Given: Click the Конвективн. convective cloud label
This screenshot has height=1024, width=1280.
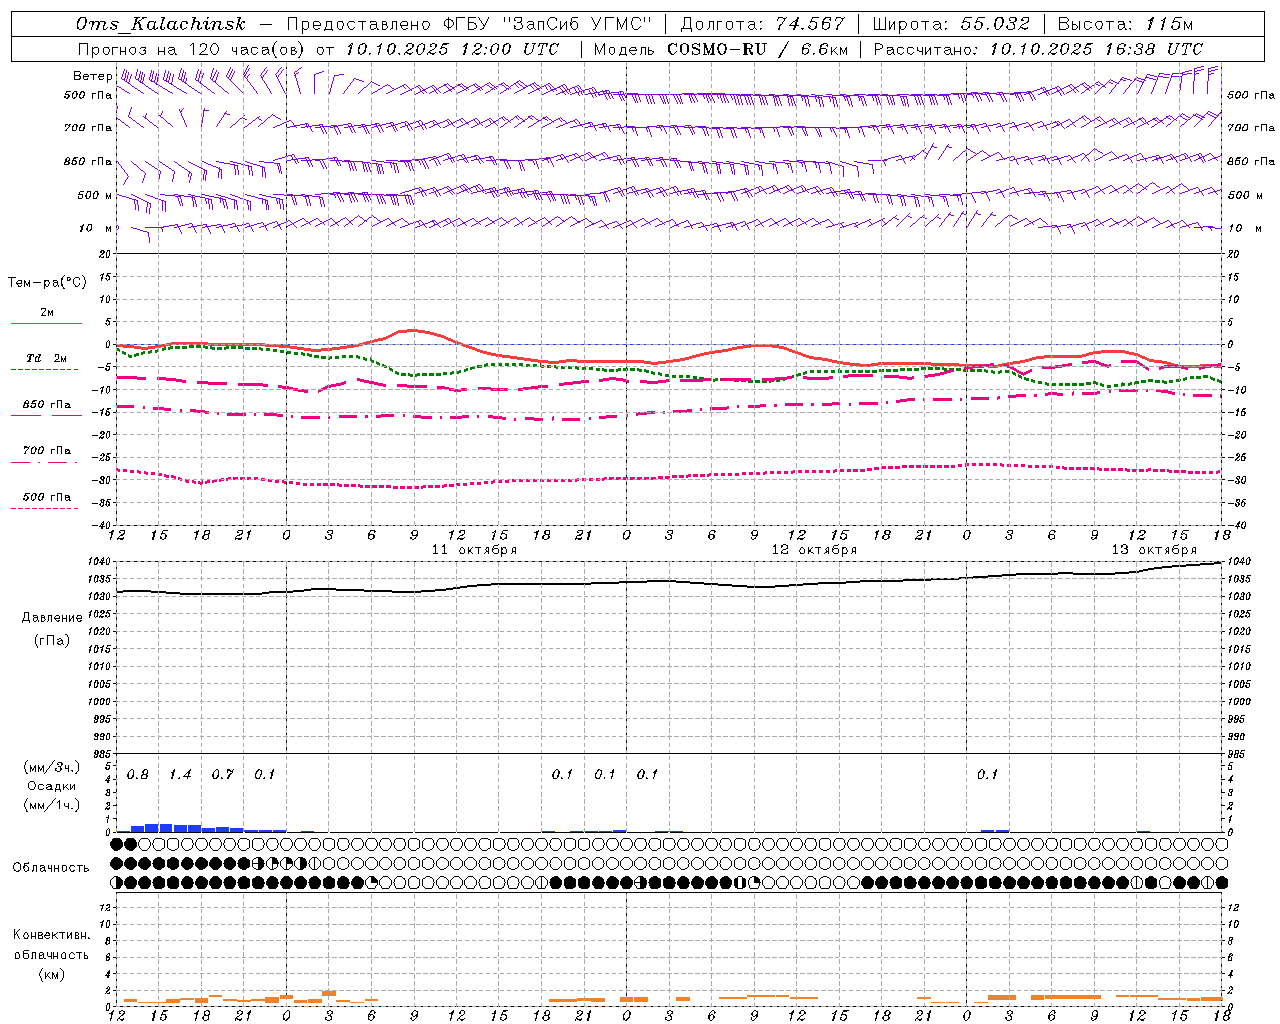Looking at the screenshot, I should point(51,935).
